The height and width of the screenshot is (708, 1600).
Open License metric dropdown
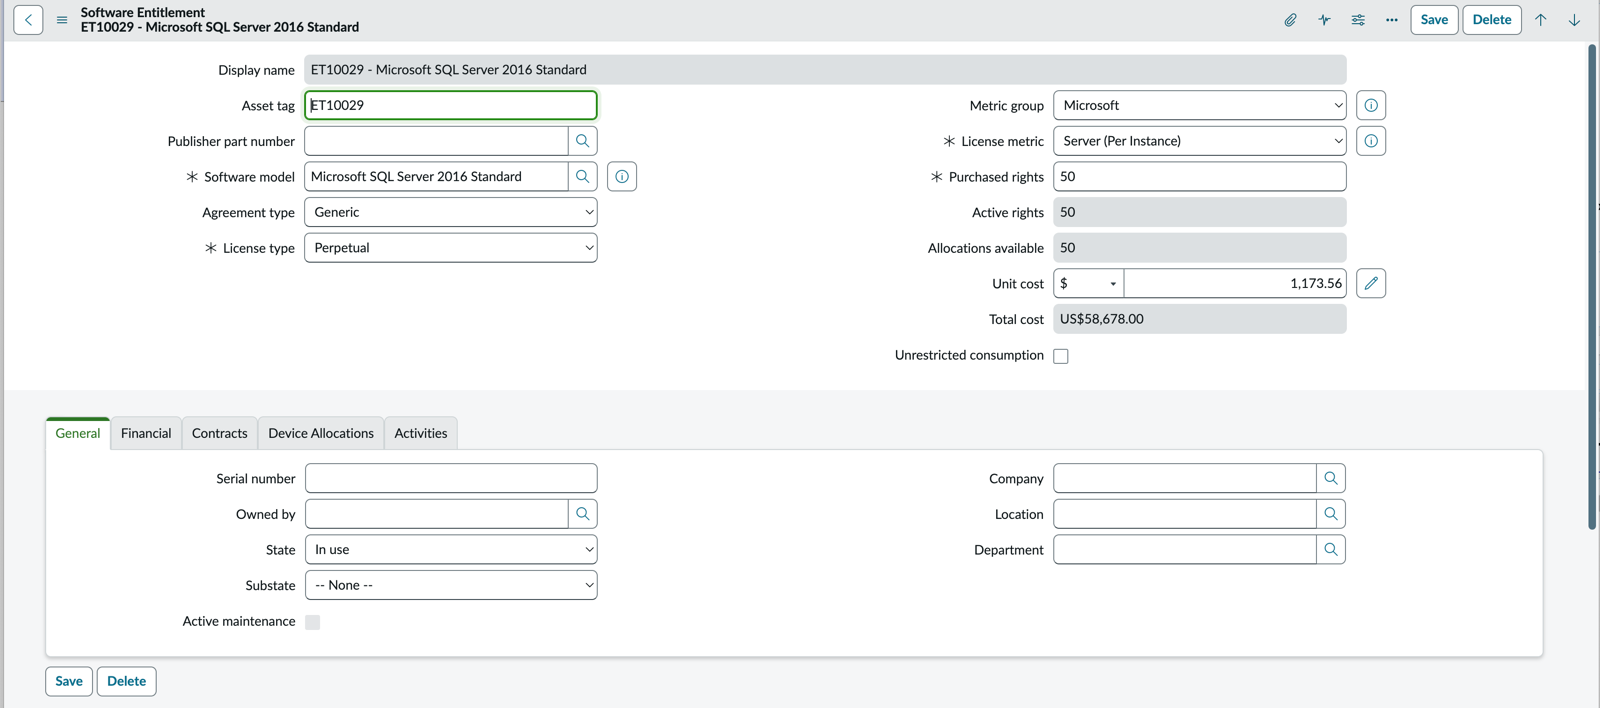tap(1199, 141)
